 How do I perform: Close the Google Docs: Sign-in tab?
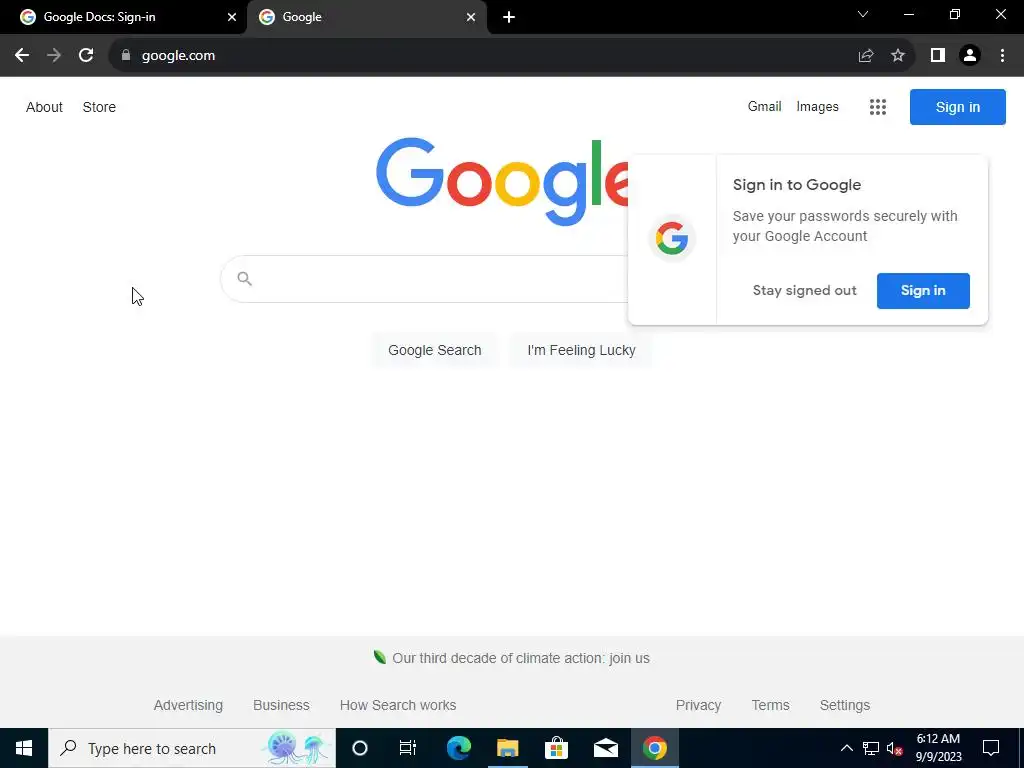232,17
